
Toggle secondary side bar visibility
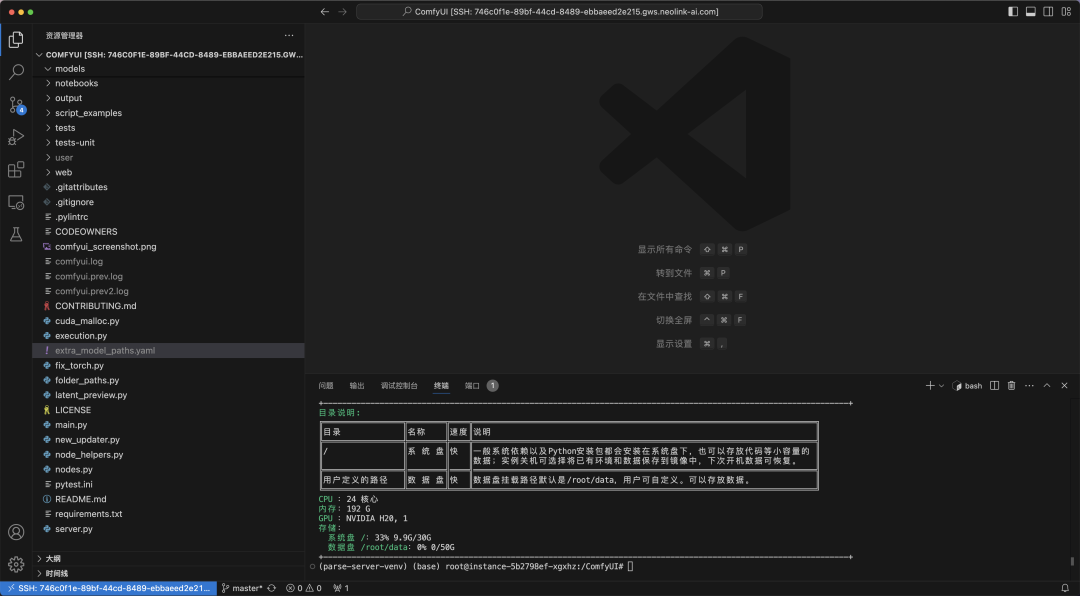point(1048,12)
